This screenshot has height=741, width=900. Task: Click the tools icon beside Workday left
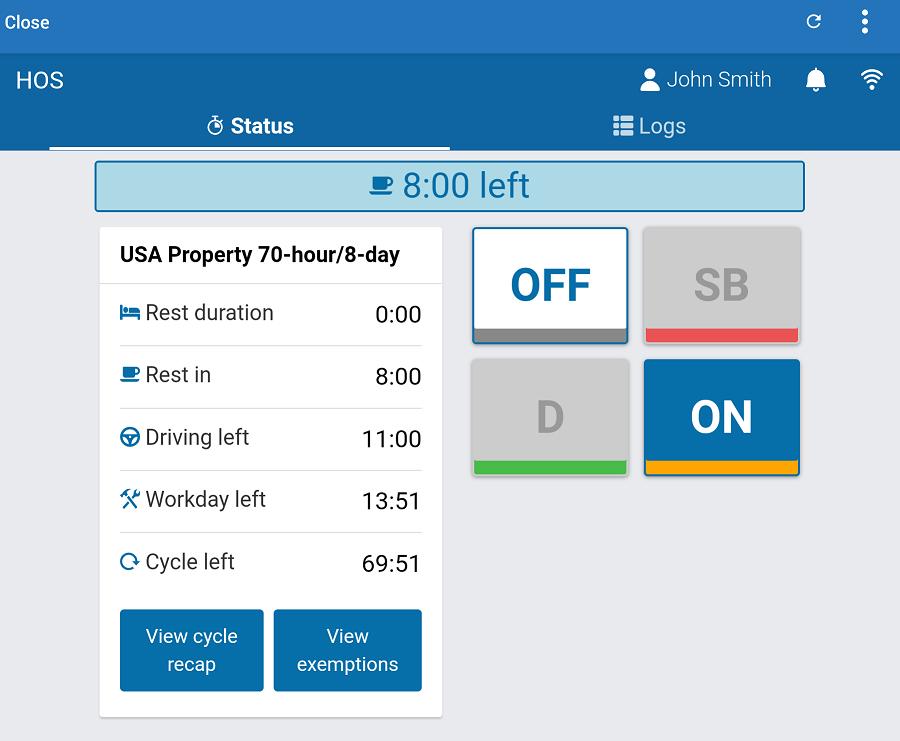130,499
